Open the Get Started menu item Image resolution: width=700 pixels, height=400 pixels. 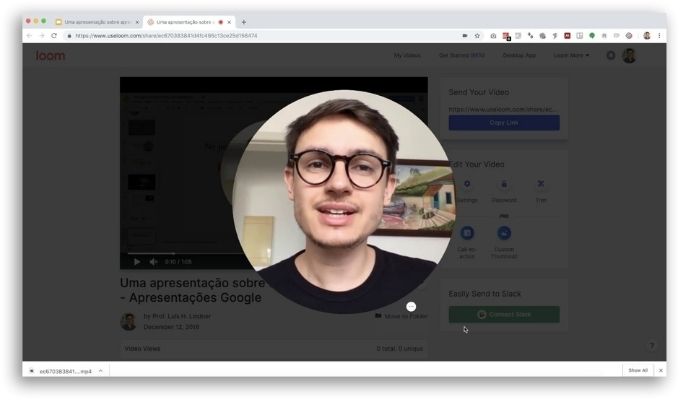point(462,55)
